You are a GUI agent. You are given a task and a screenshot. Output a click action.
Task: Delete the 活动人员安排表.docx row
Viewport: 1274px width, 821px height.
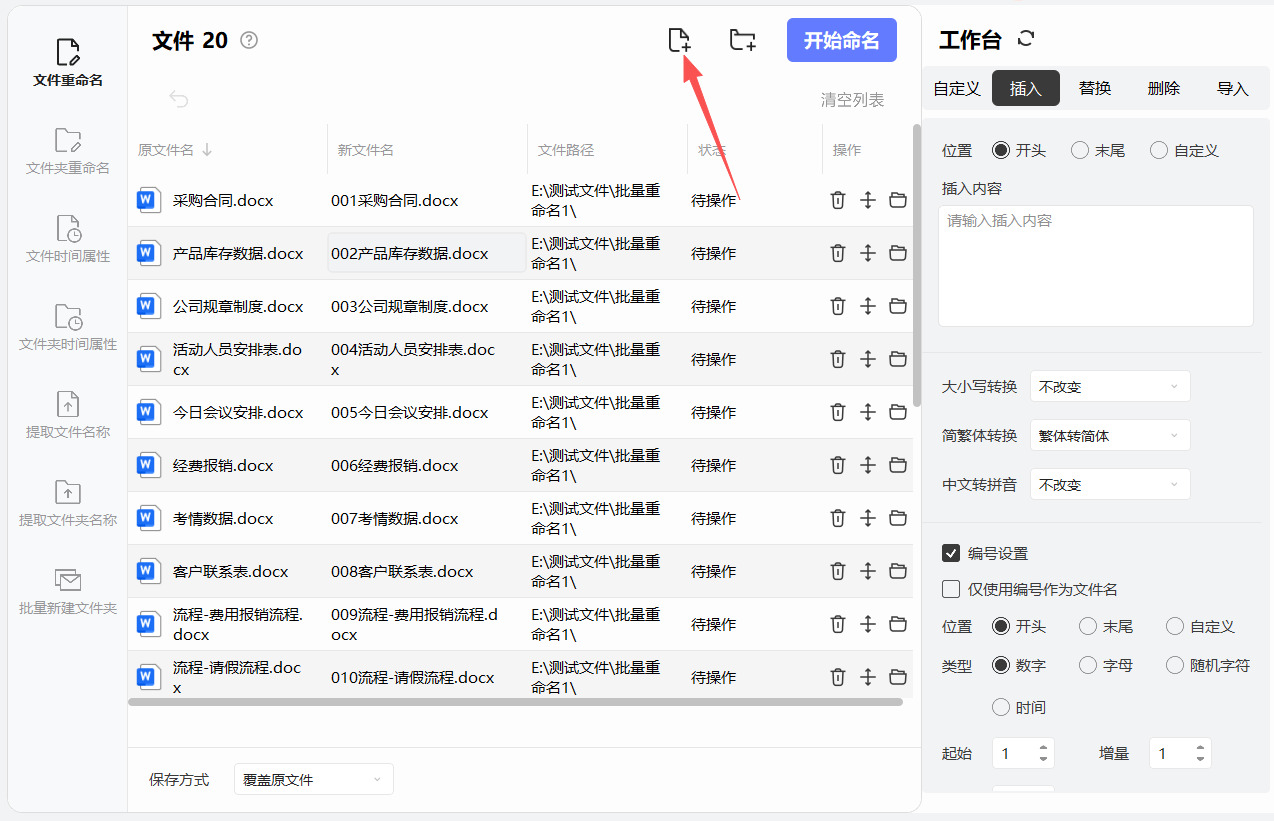pyautogui.click(x=838, y=359)
